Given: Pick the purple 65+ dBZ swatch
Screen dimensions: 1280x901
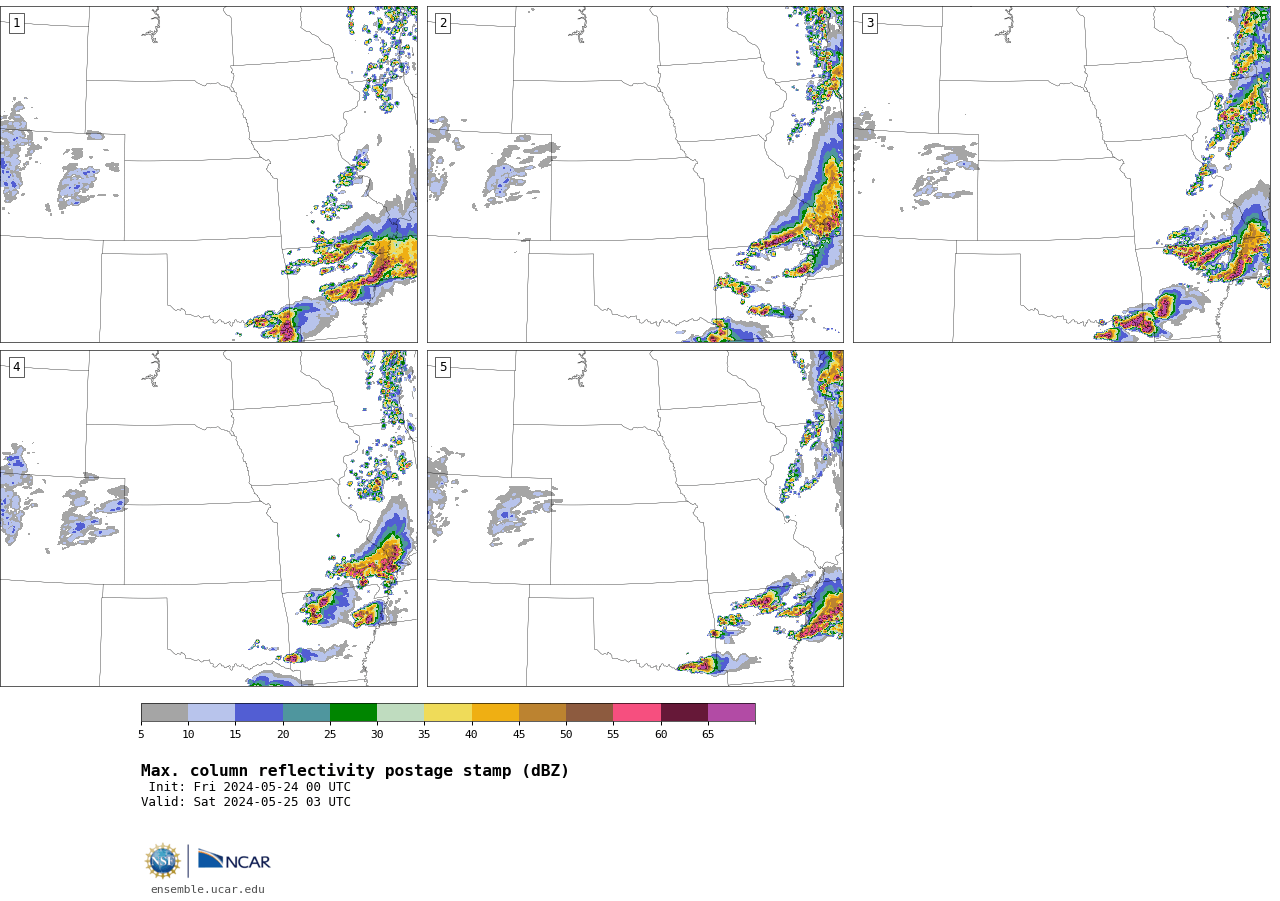Looking at the screenshot, I should 731,713.
